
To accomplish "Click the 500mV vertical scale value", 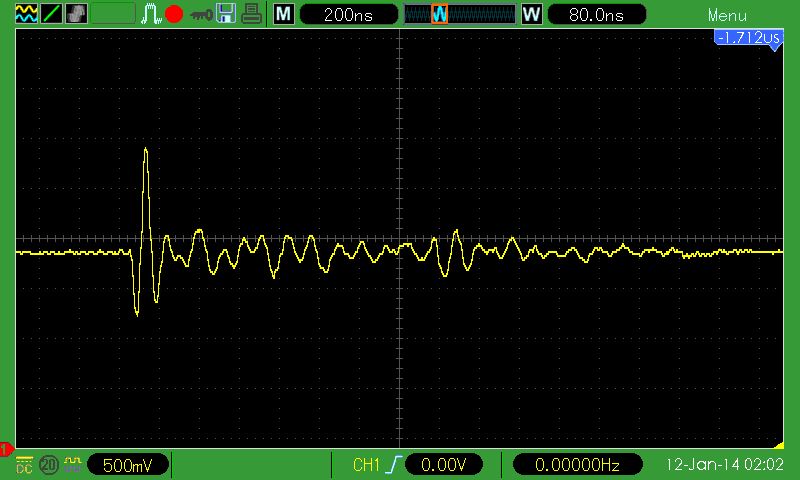I will pos(128,465).
